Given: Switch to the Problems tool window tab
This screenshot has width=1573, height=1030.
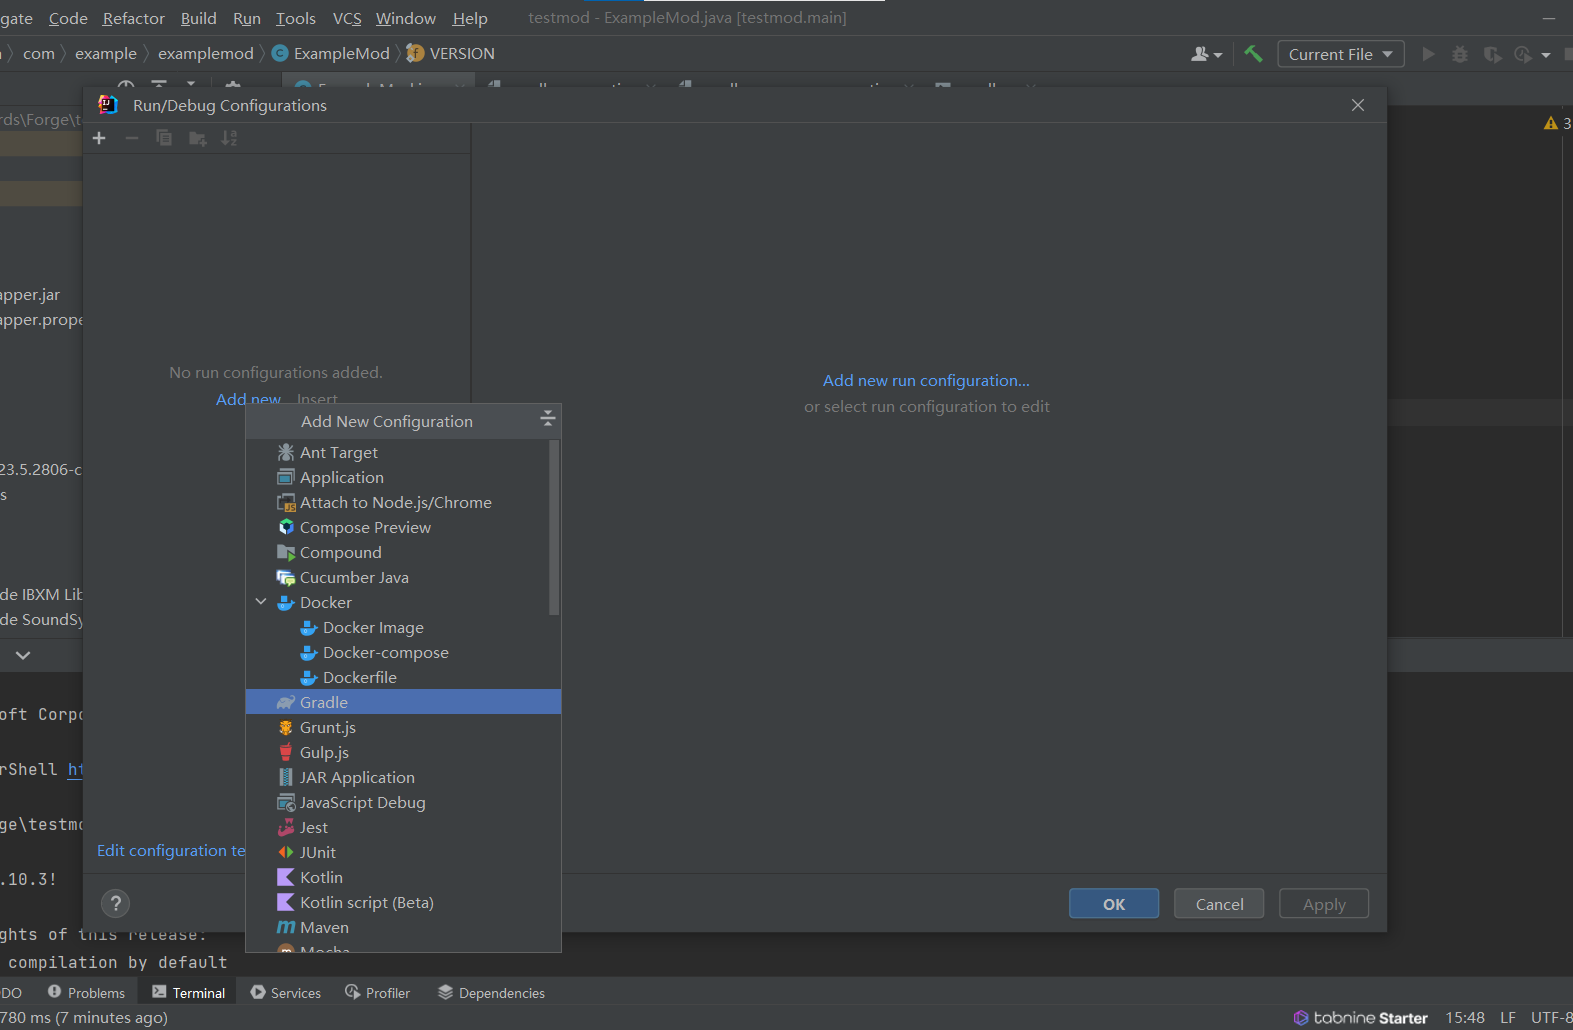Looking at the screenshot, I should point(87,992).
